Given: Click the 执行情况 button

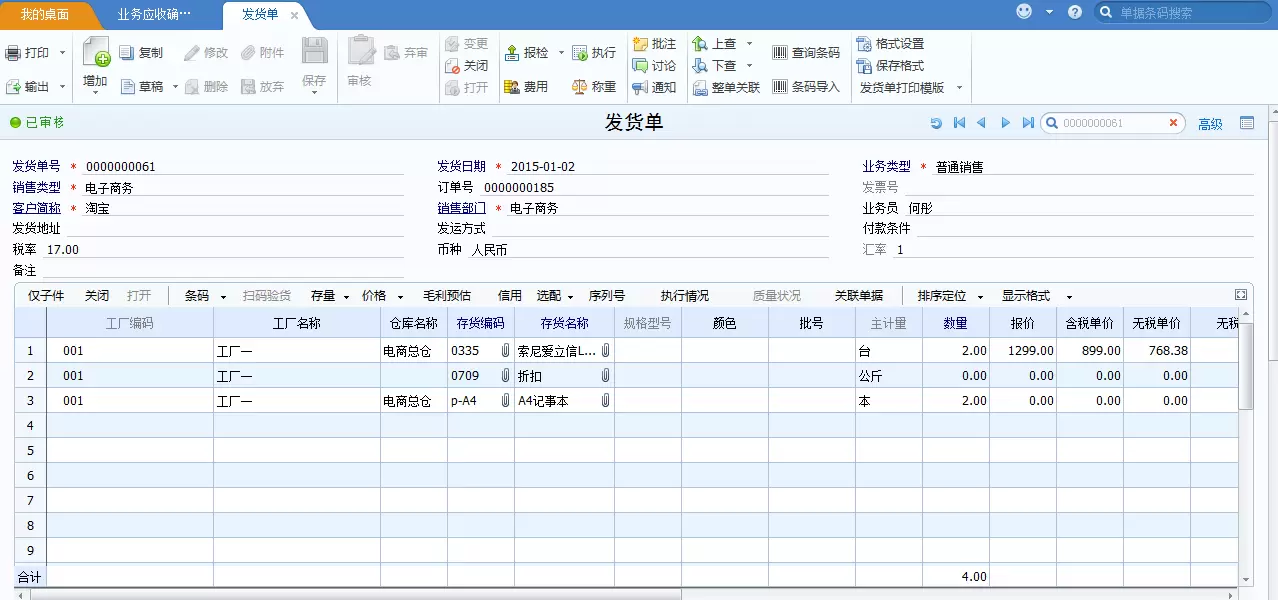Looking at the screenshot, I should pyautogui.click(x=685, y=296).
